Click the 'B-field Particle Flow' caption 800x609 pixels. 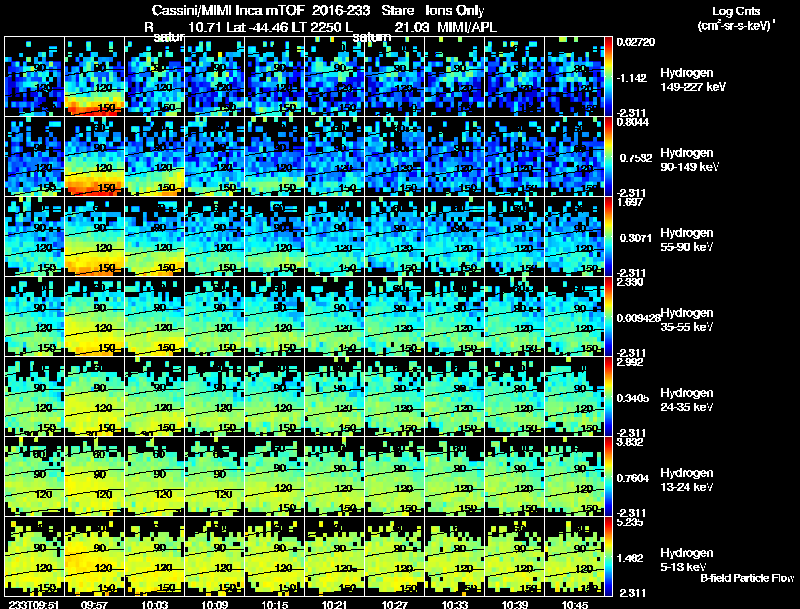747,578
